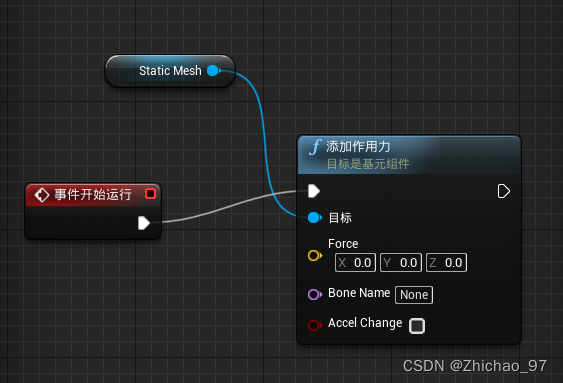Click the diamond event icon on 事件开始运行
The image size is (563, 383).
[x=42, y=195]
